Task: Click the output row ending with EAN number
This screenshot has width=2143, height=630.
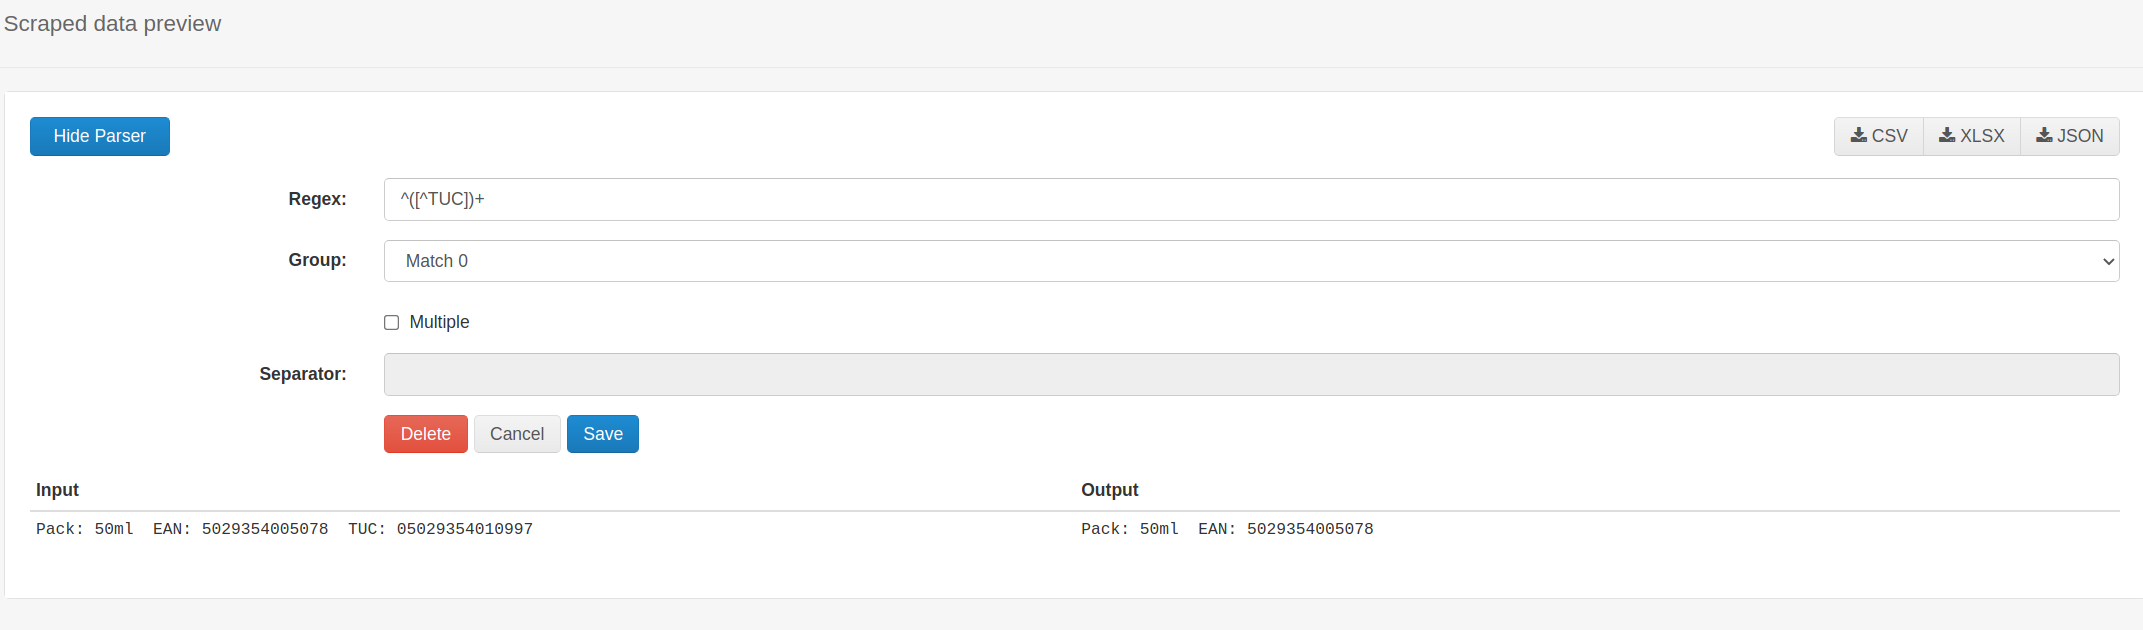Action: pyautogui.click(x=1227, y=529)
